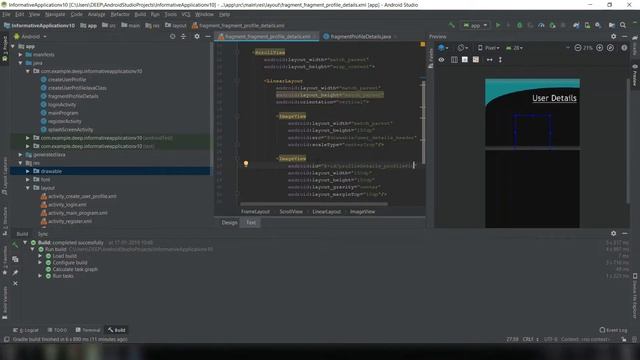Open the Logcat tool window

point(26,330)
